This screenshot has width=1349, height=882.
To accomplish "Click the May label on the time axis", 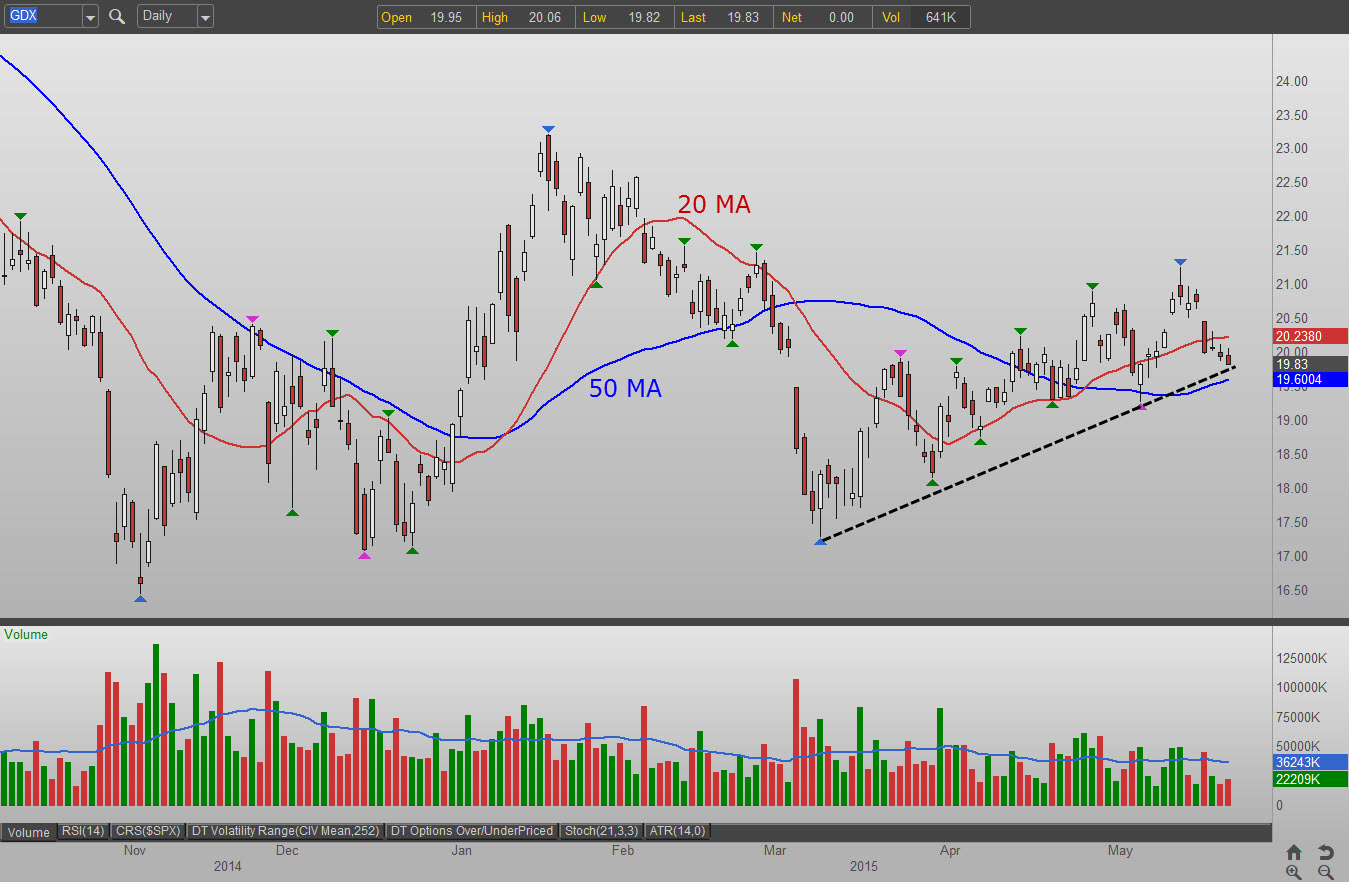I will (1121, 851).
